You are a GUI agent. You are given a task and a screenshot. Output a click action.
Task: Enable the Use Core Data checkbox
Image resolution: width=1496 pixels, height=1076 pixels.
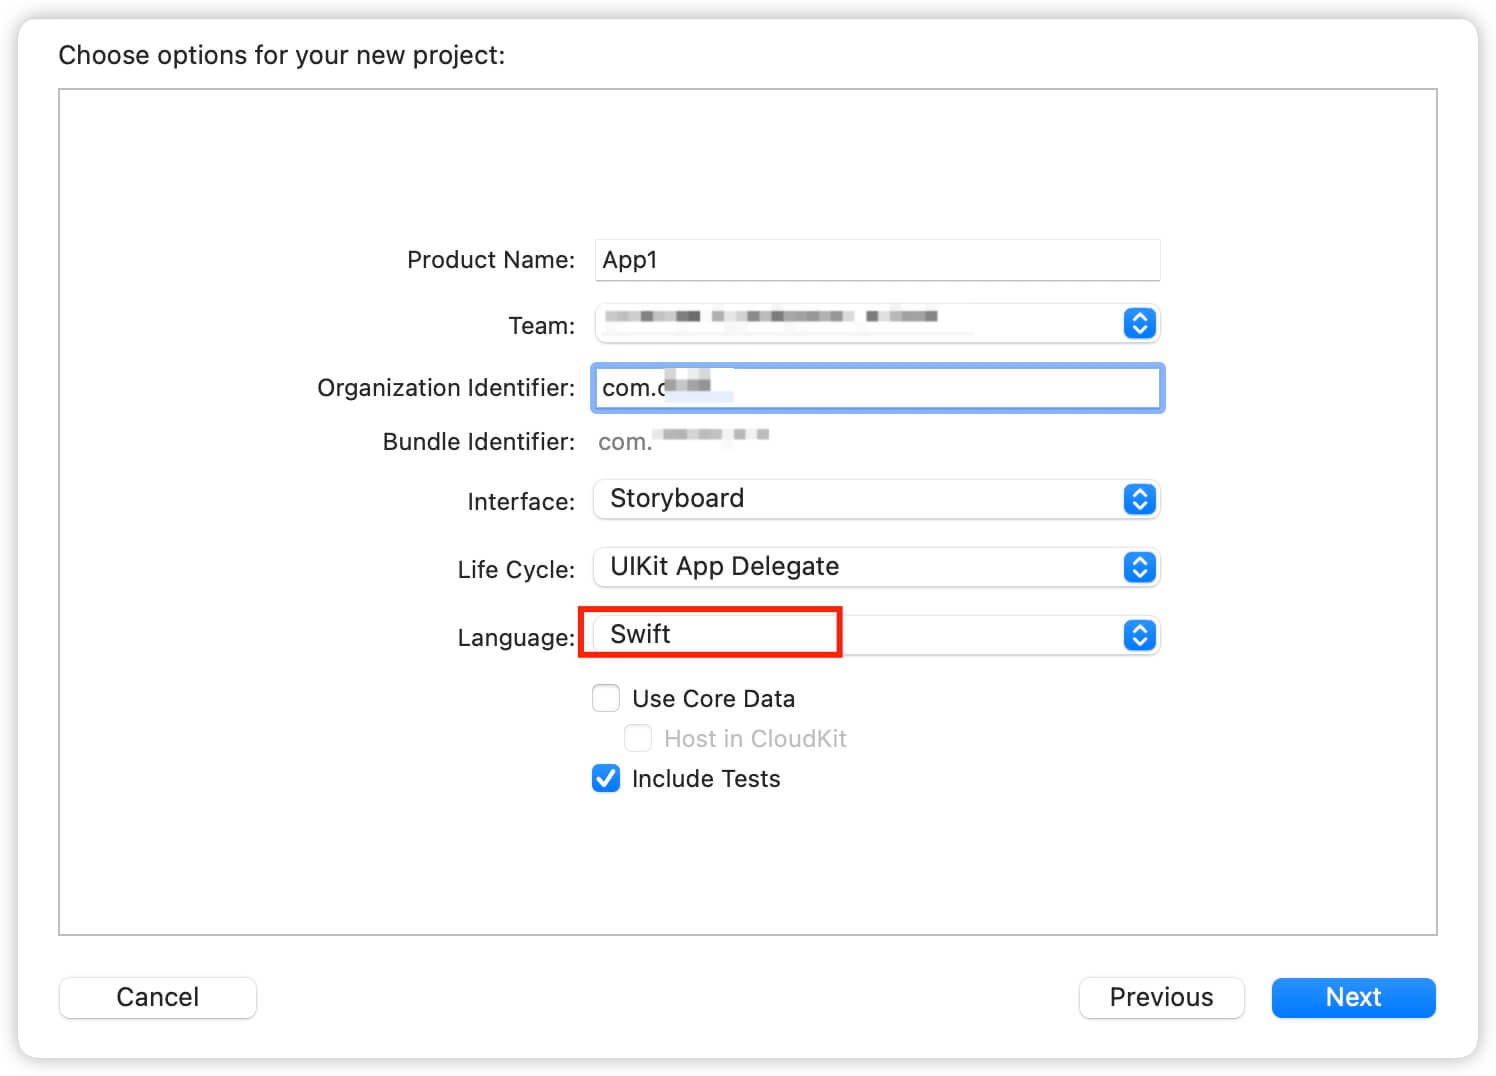[x=606, y=698]
